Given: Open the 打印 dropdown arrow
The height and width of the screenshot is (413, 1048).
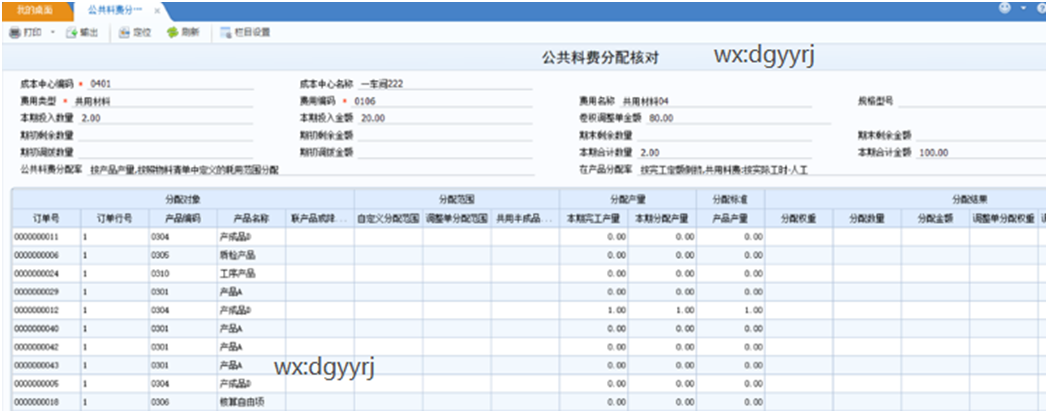Looking at the screenshot, I should point(52,32).
